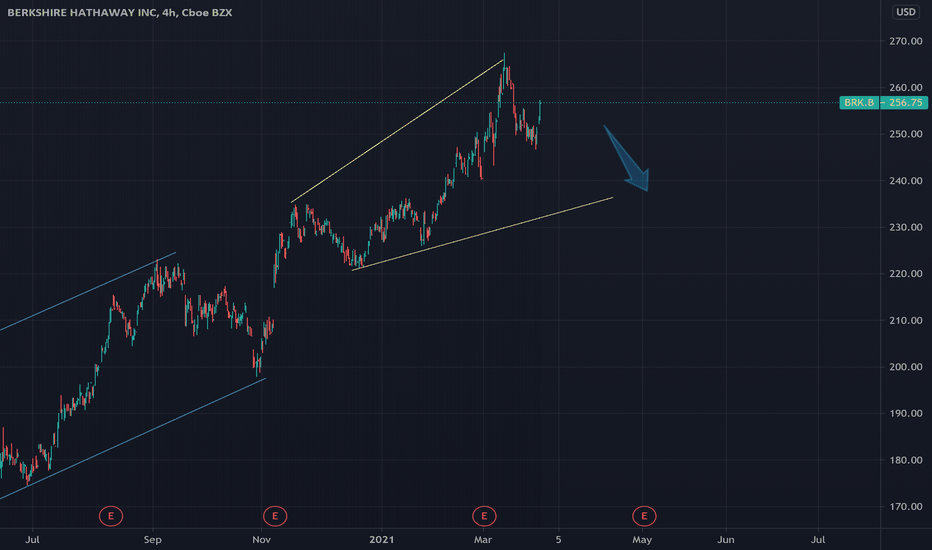Click the 2021 date axis label
This screenshot has height=550, width=932.
point(381,540)
